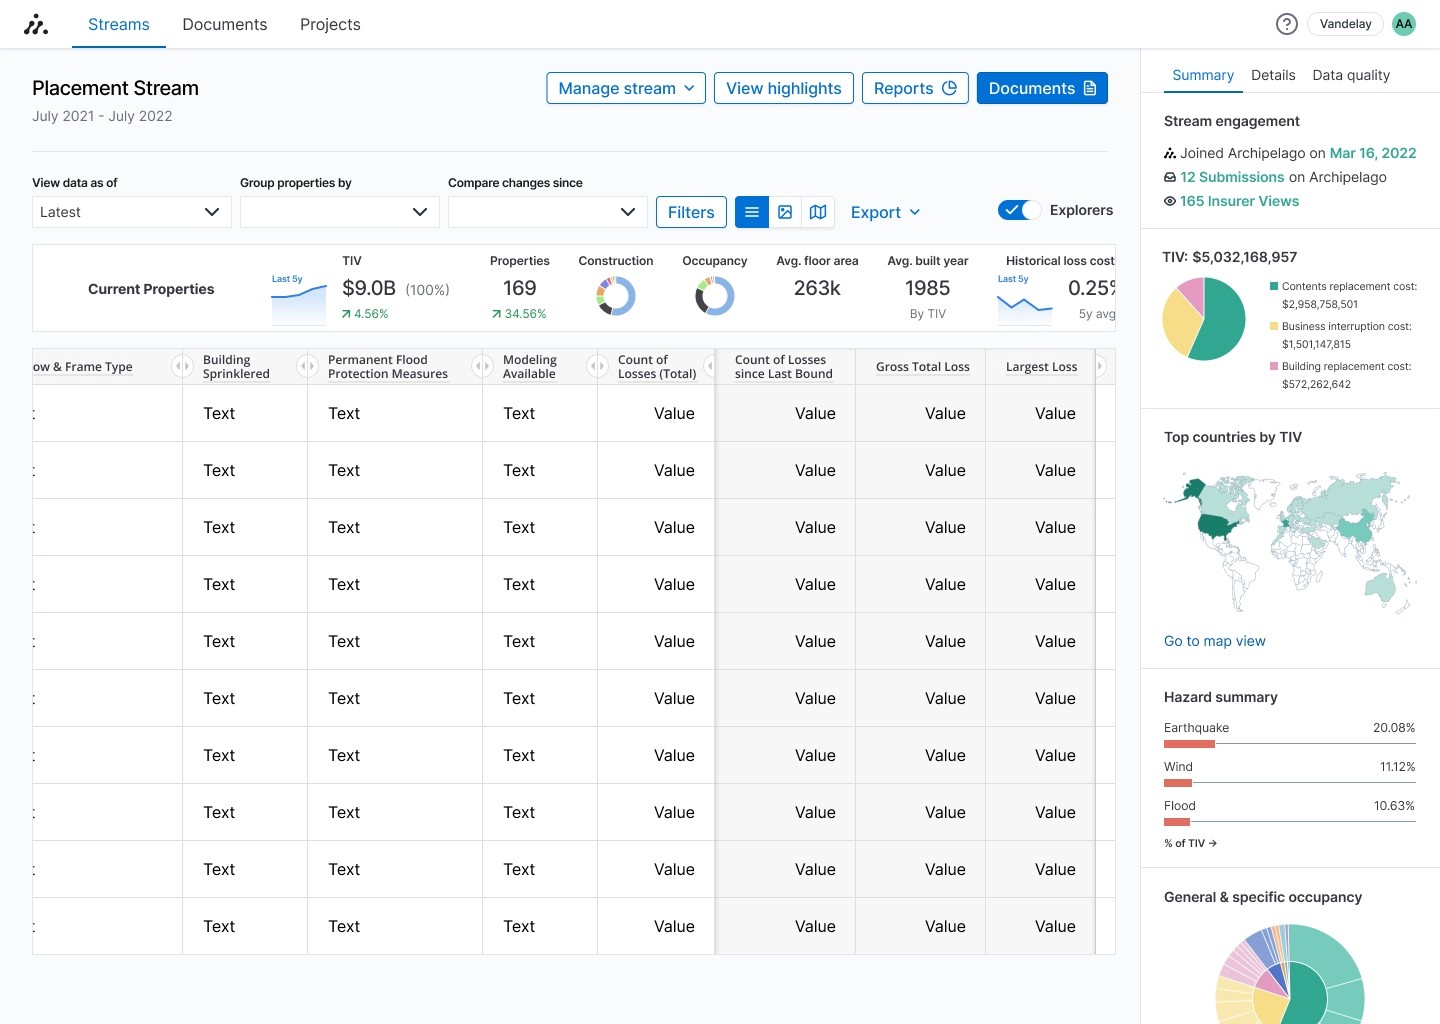Viewport: 1440px width, 1024px height.
Task: Open the Export dropdown
Action: (885, 212)
